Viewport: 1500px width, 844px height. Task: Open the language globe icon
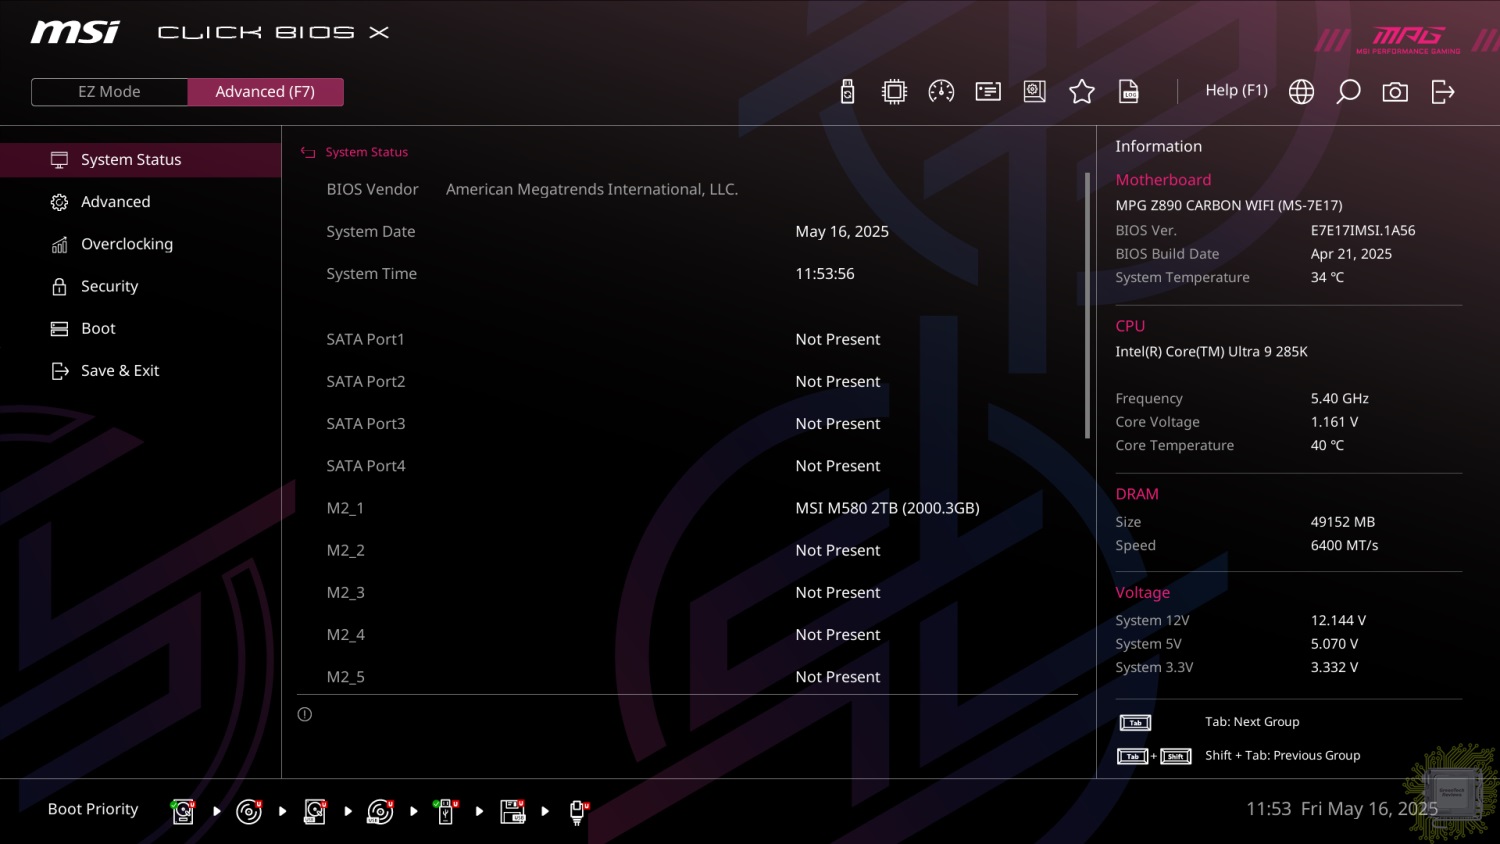pyautogui.click(x=1301, y=92)
